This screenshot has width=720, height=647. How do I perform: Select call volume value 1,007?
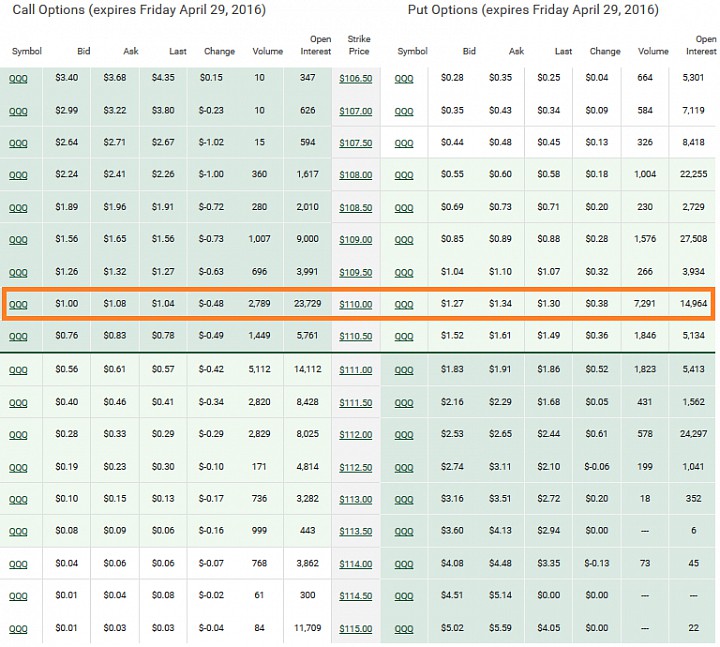[x=259, y=239]
